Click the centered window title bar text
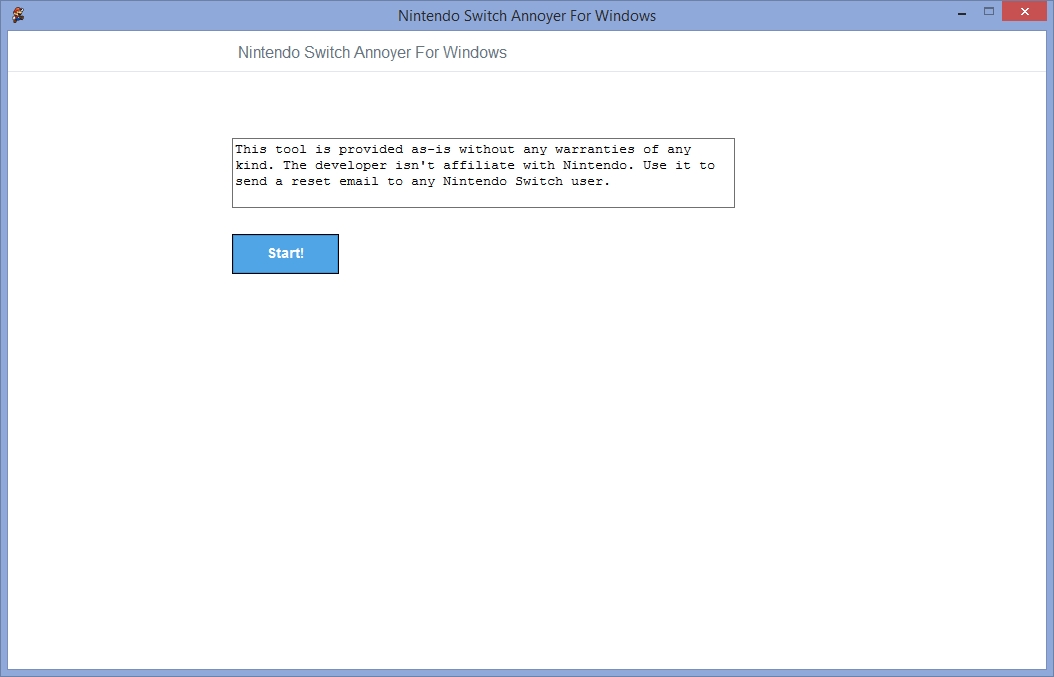 click(x=526, y=16)
